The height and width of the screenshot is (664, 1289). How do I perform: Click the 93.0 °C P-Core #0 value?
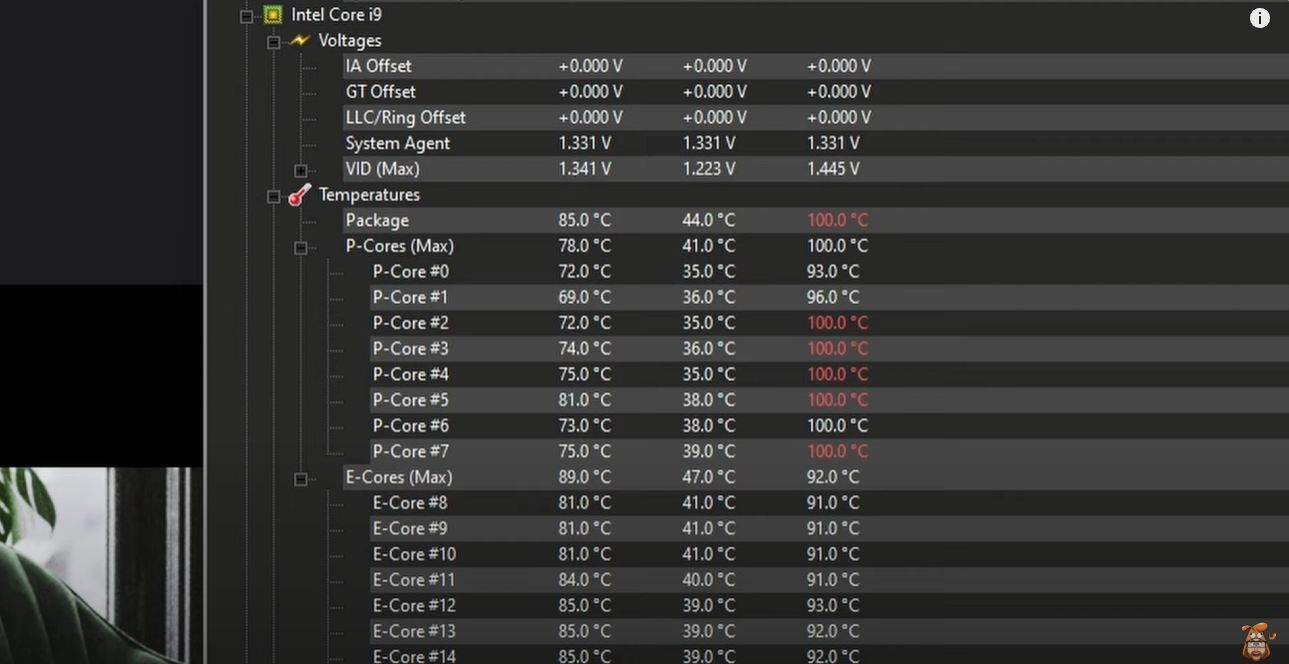tap(832, 272)
